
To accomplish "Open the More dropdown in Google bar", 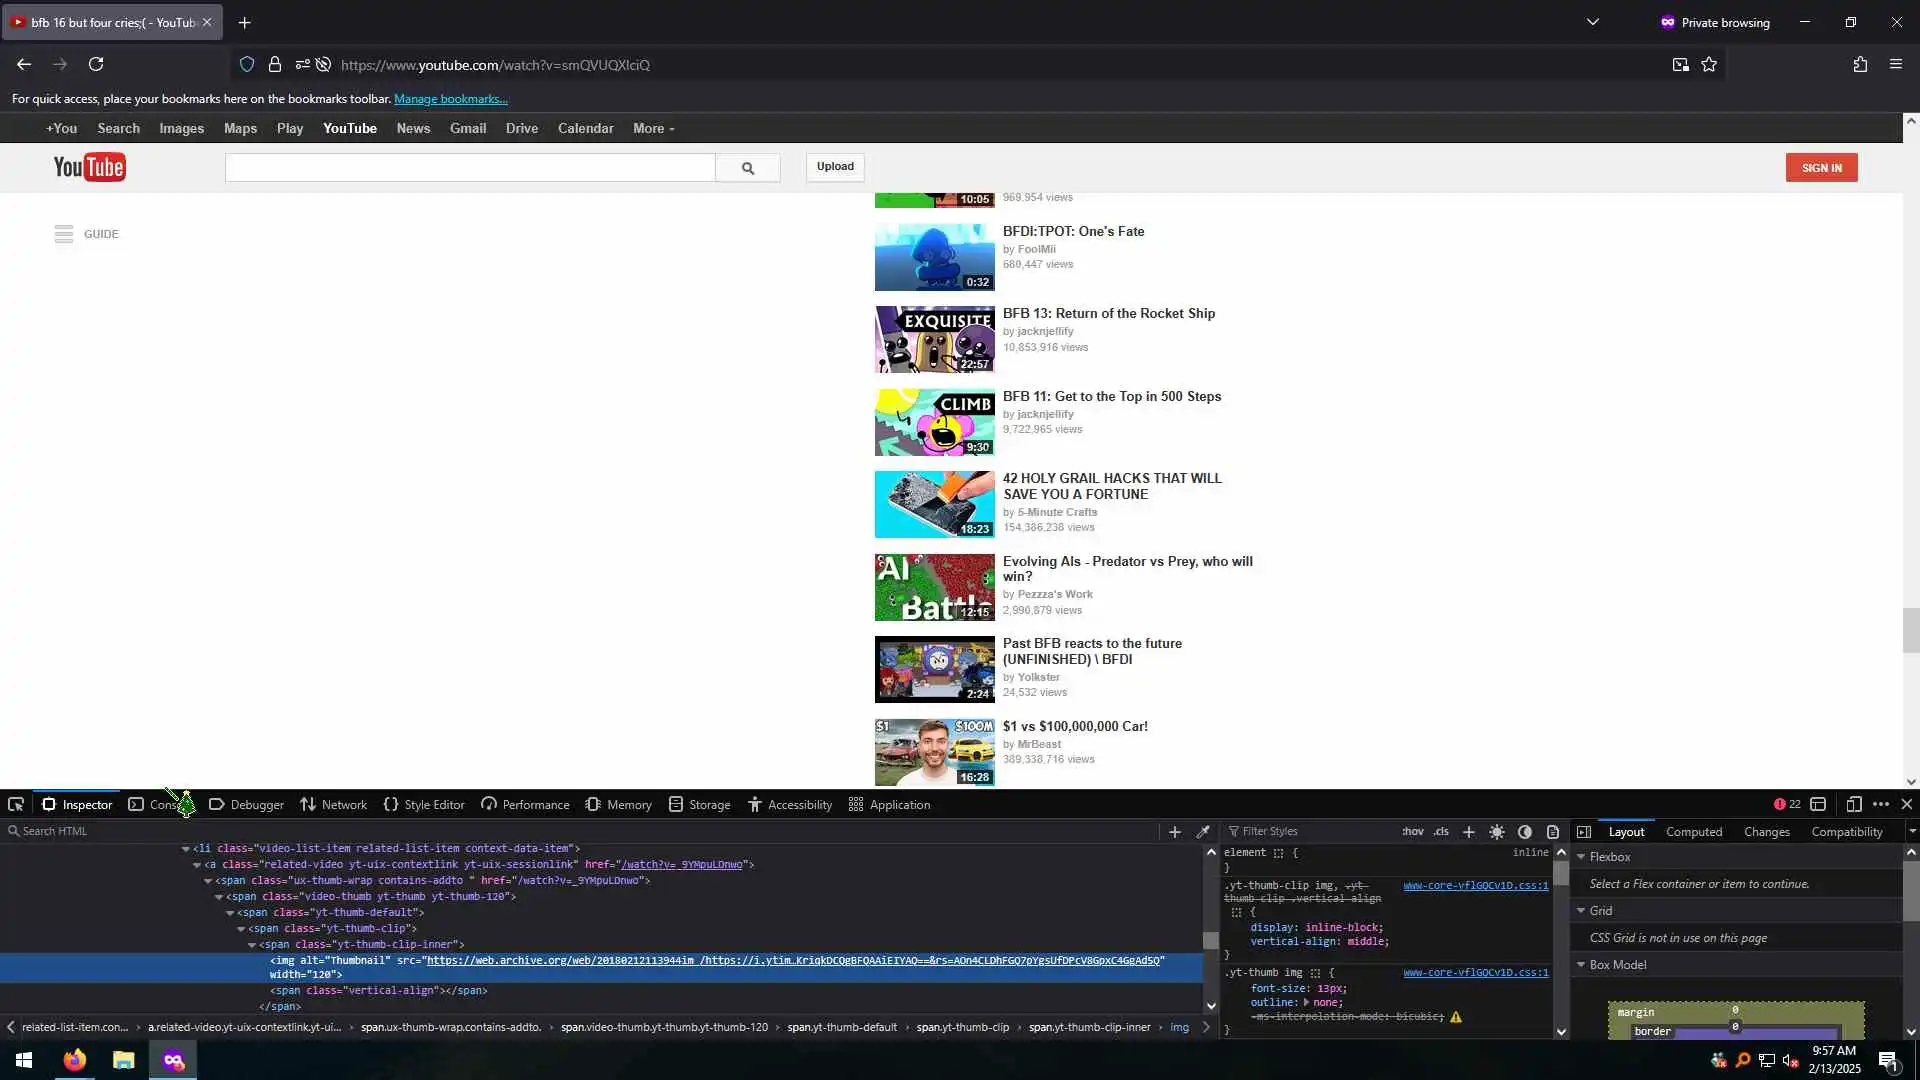I will tap(653, 129).
